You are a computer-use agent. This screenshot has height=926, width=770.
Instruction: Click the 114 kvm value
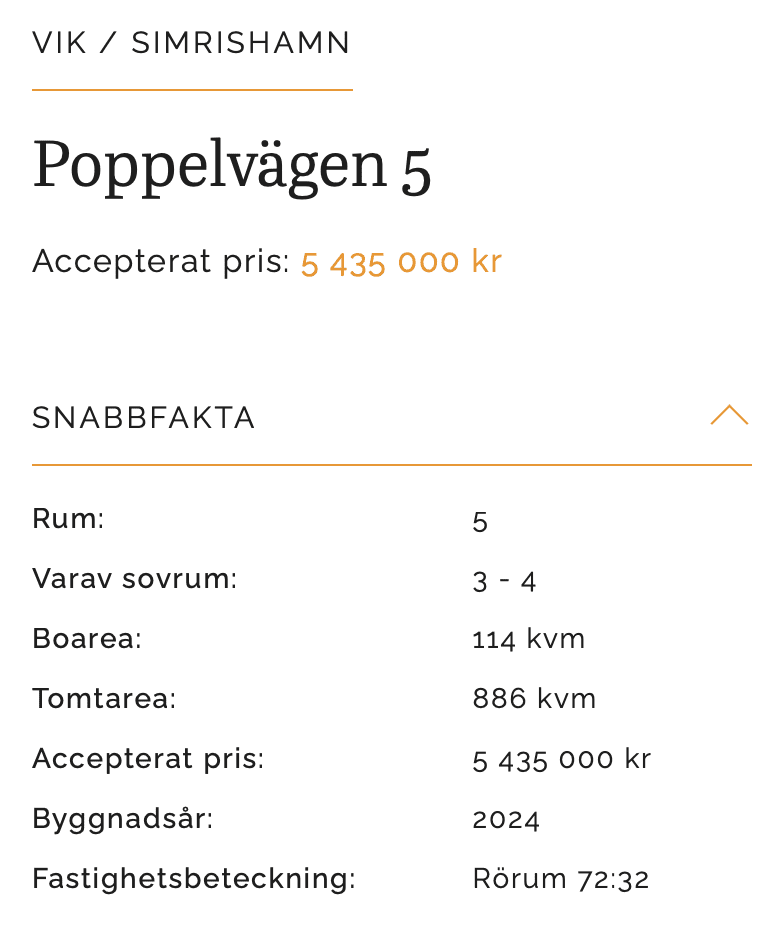[528, 640]
